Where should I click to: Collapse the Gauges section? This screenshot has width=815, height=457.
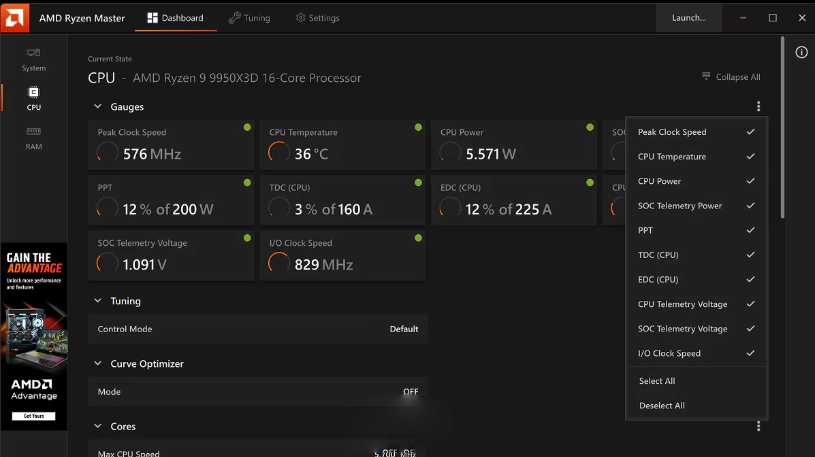click(x=98, y=107)
